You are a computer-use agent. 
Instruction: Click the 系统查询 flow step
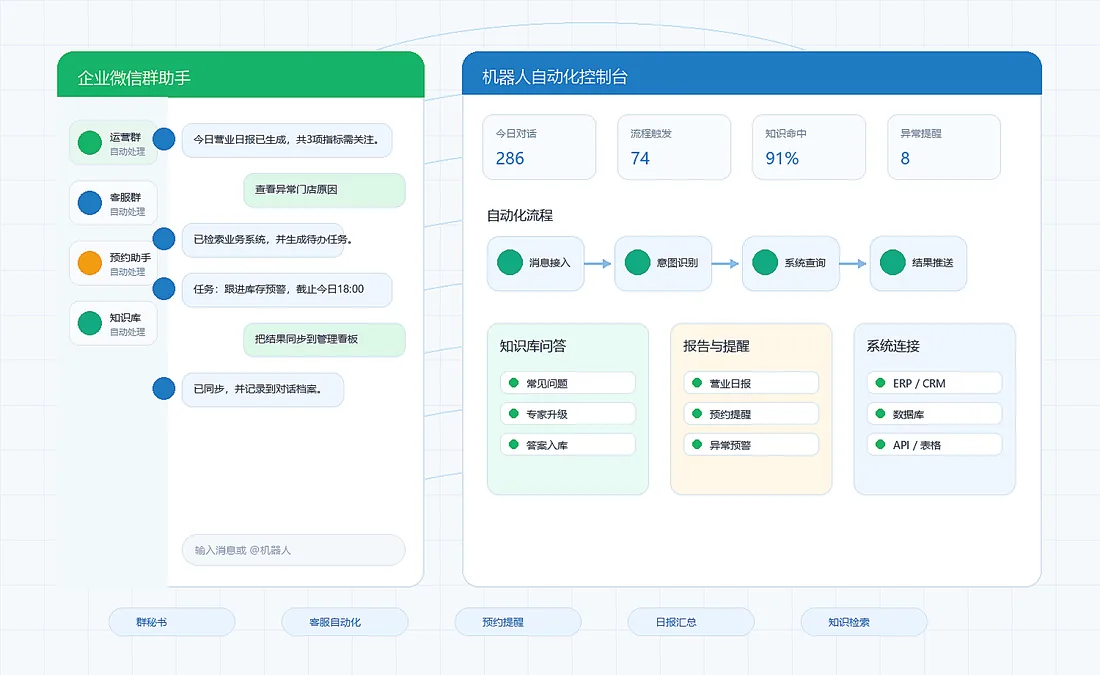coord(791,263)
